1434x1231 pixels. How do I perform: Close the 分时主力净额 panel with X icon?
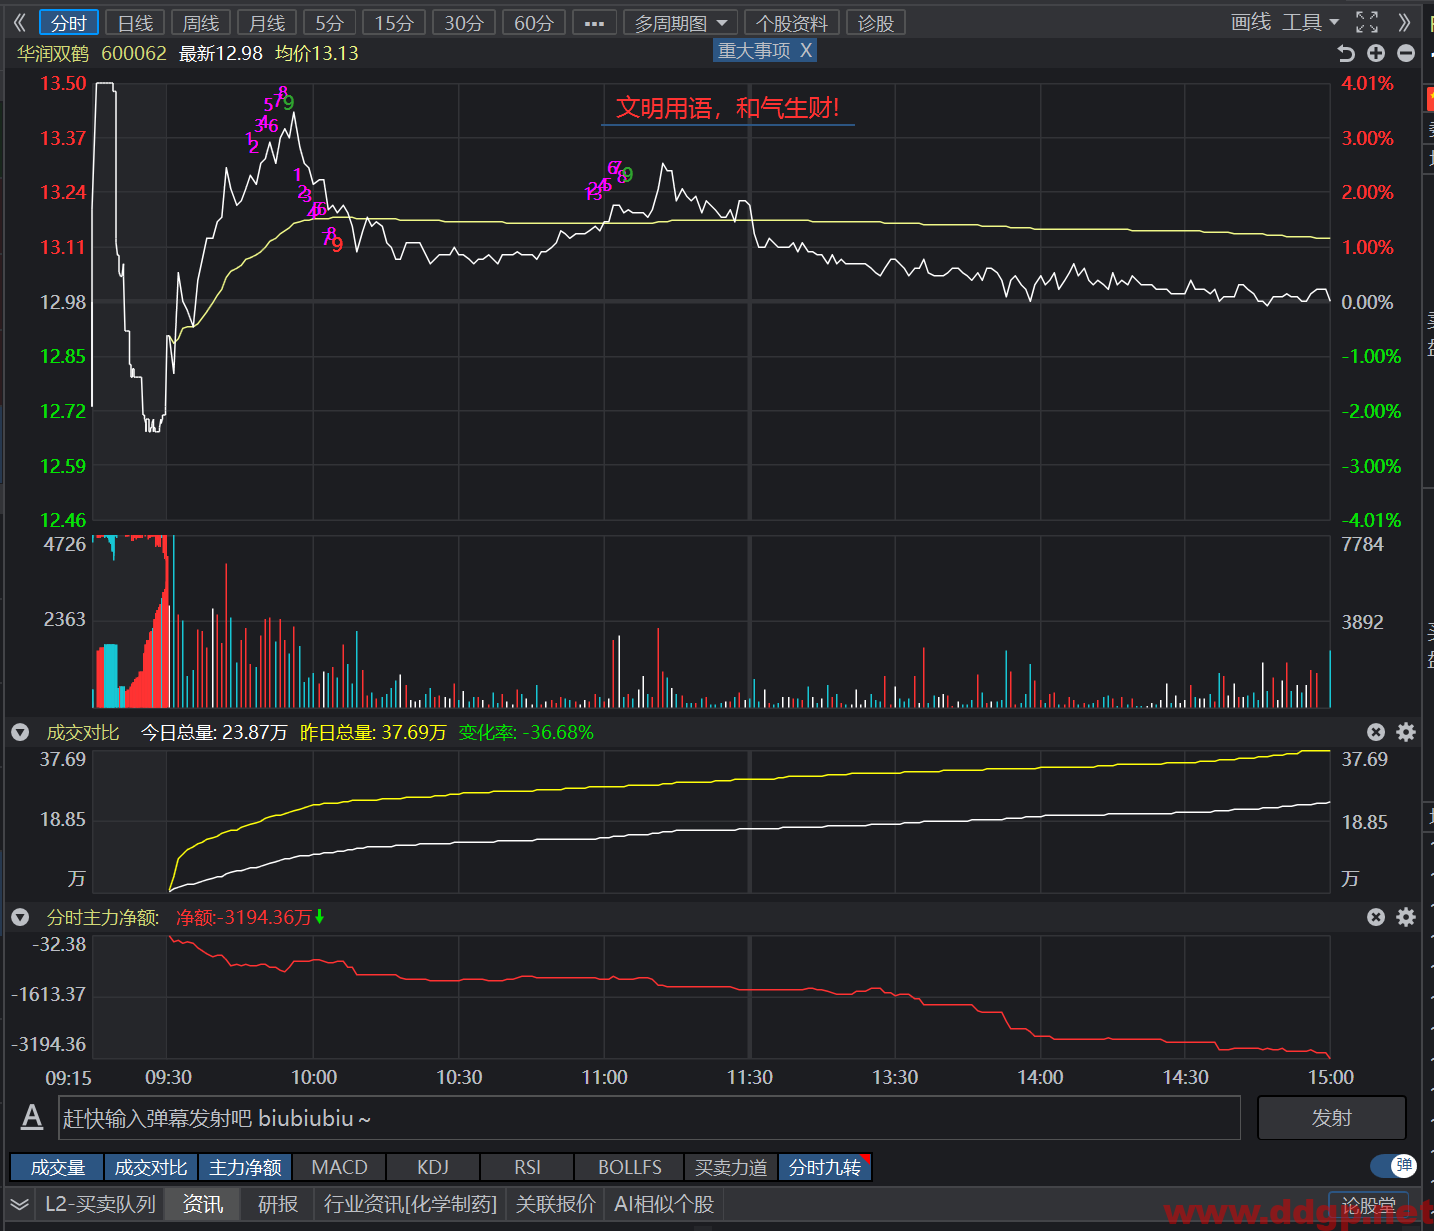point(1376,917)
